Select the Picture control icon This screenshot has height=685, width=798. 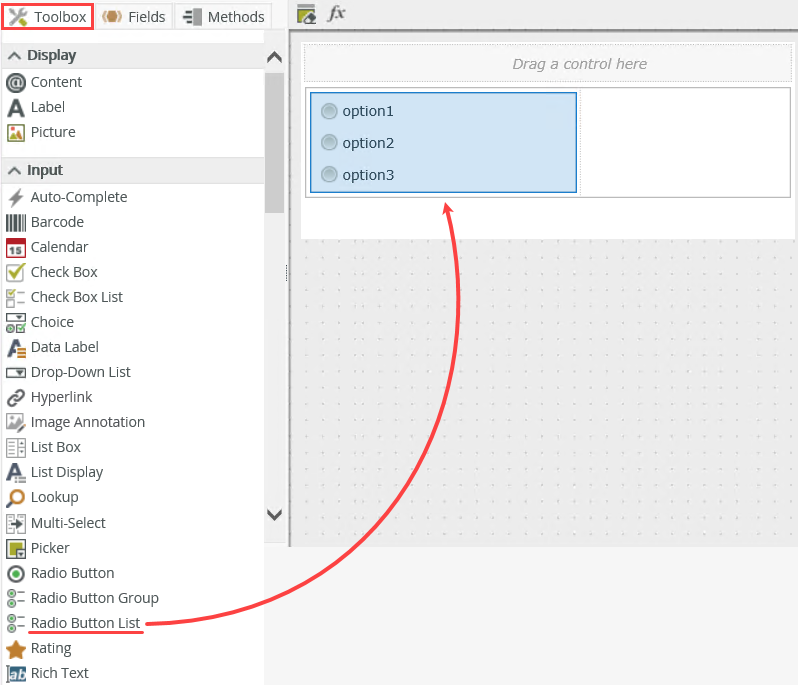[16, 133]
